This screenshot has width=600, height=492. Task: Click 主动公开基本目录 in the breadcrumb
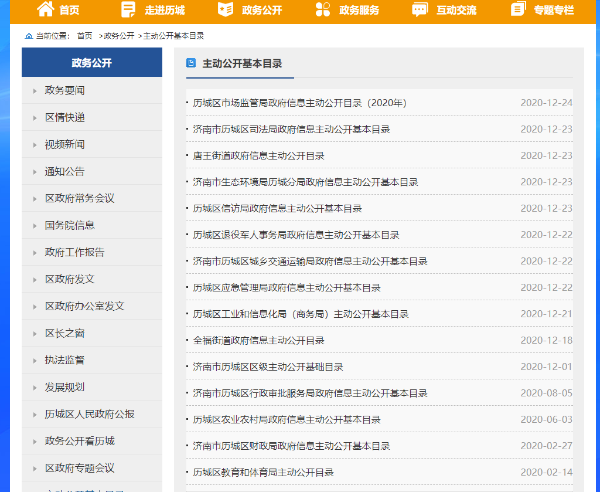point(173,36)
